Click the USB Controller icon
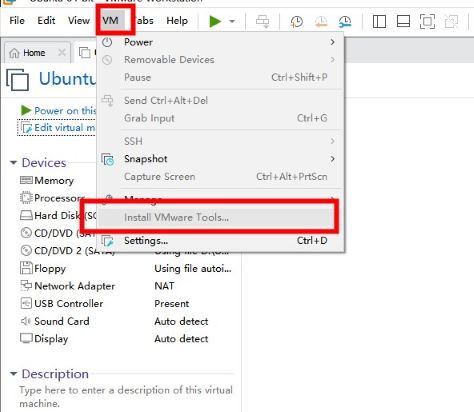The width and height of the screenshot is (474, 412). click(26, 303)
